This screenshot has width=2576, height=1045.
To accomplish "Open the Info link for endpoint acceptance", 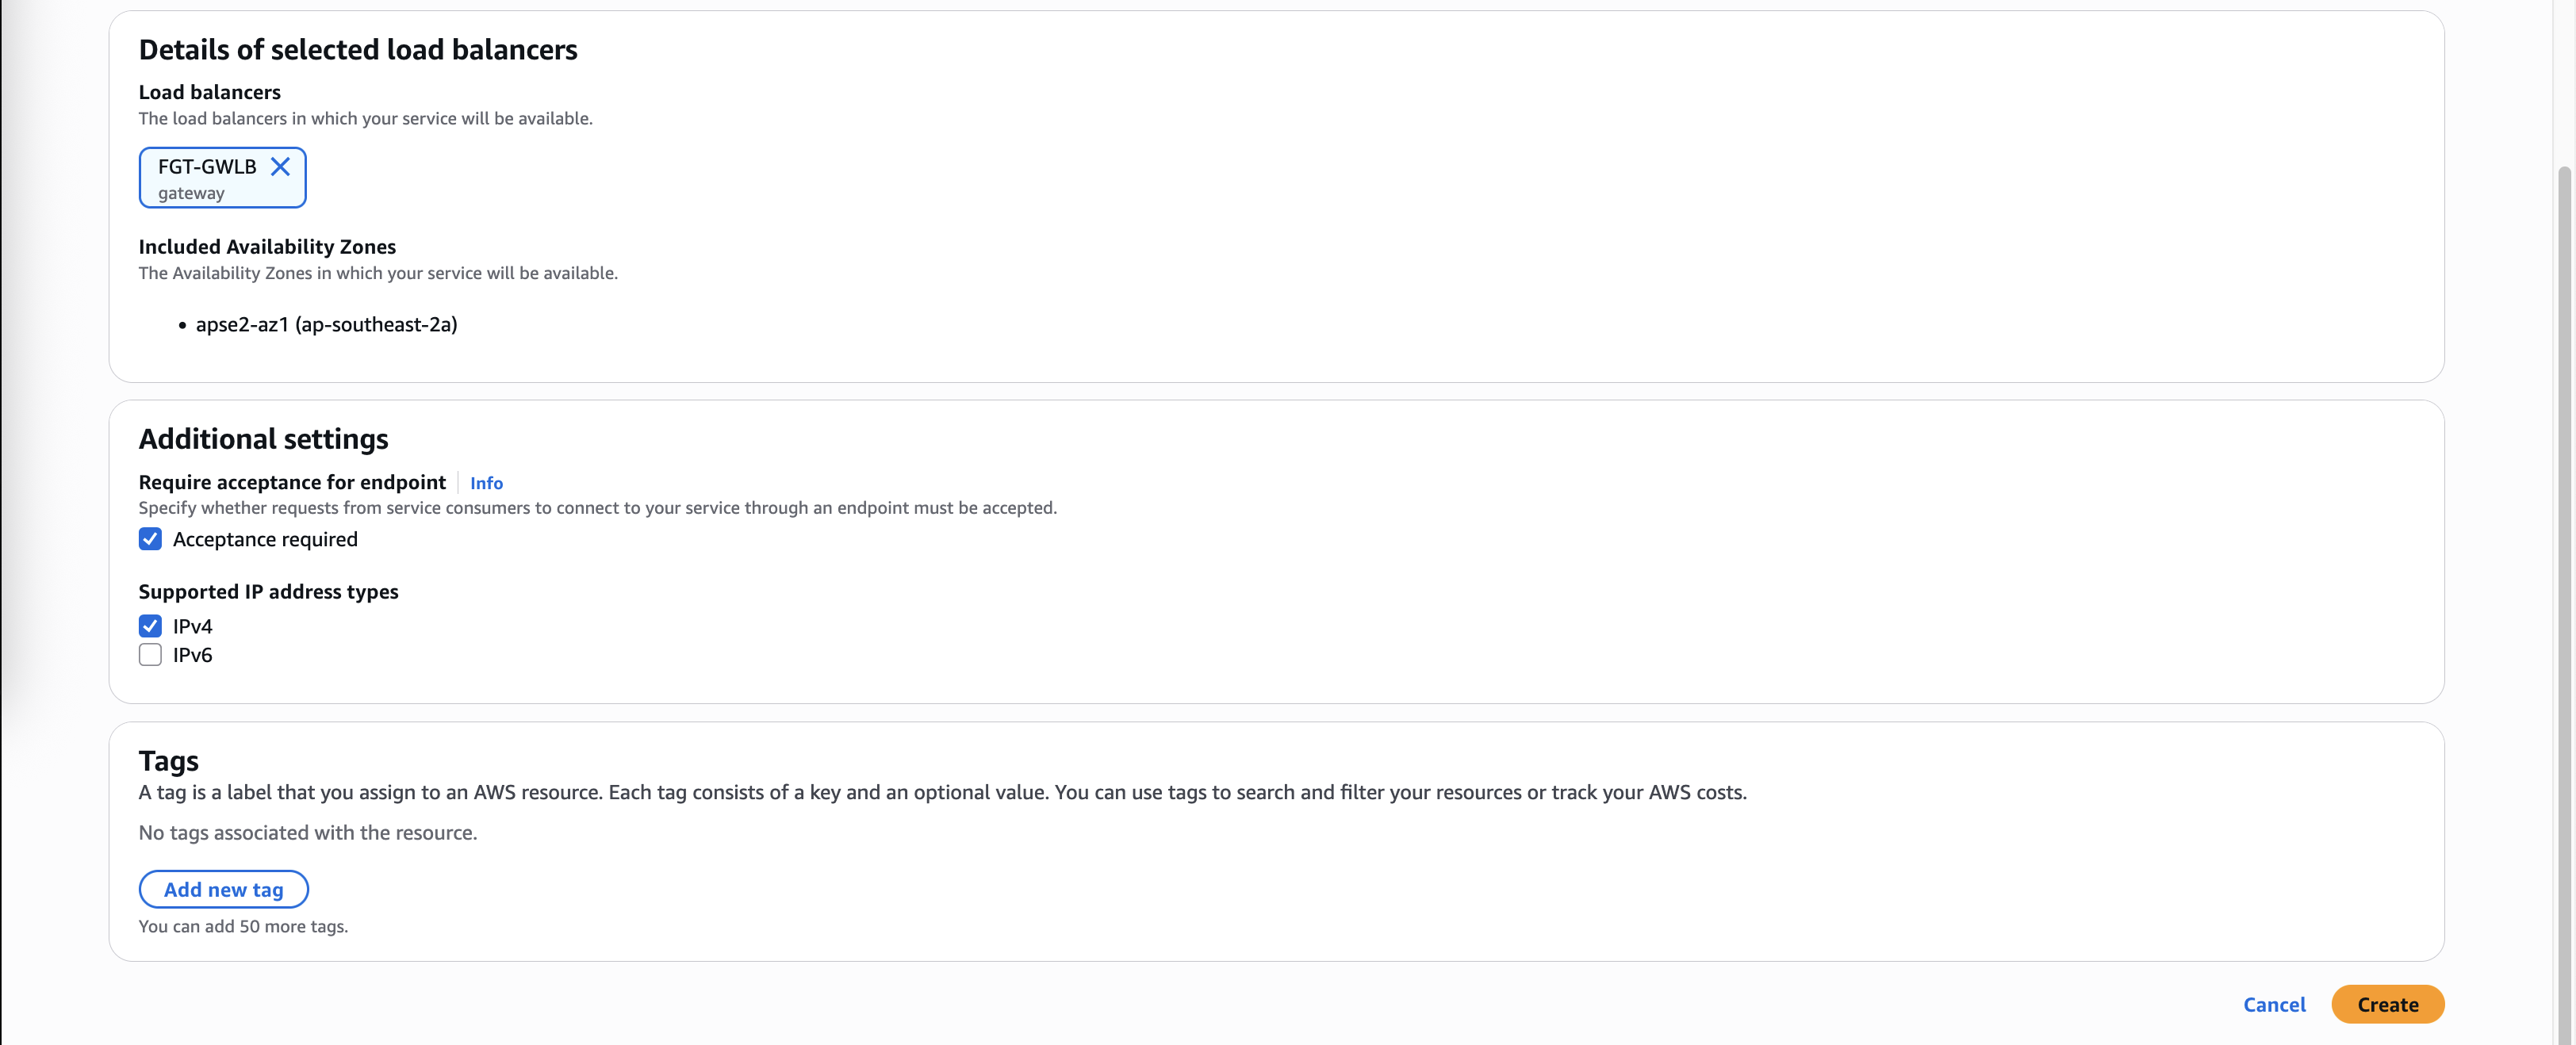I will (x=486, y=483).
